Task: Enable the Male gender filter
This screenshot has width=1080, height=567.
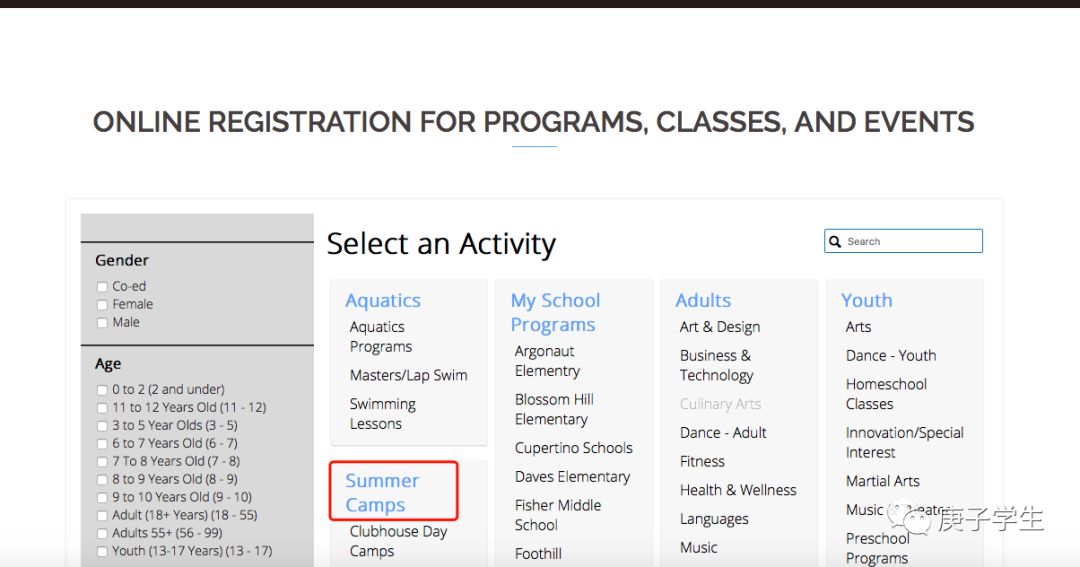Action: point(102,322)
